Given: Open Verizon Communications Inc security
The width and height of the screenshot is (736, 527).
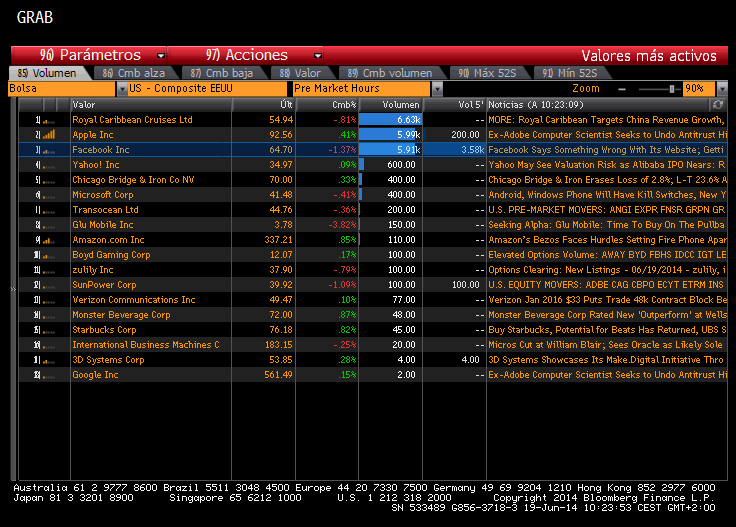Looking at the screenshot, I should (x=134, y=300).
